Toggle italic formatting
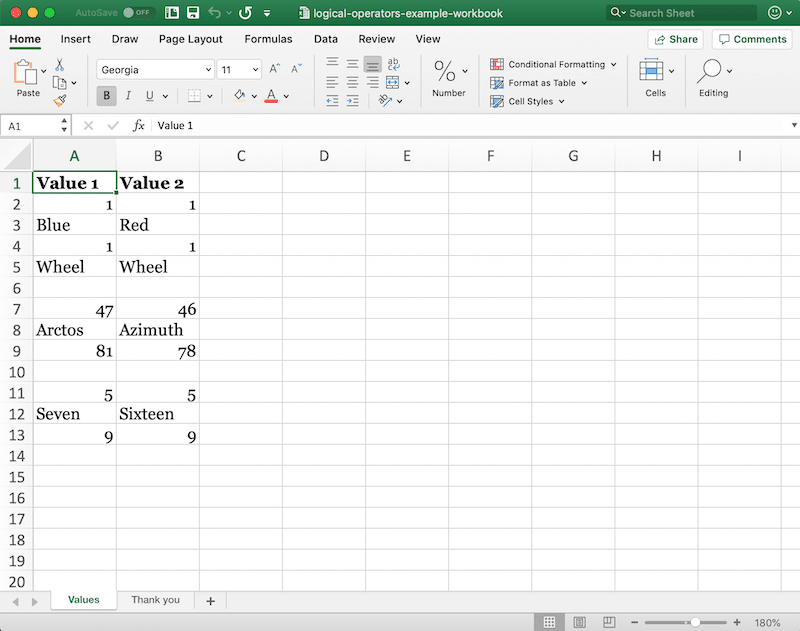Image resolution: width=800 pixels, height=631 pixels. [129, 95]
